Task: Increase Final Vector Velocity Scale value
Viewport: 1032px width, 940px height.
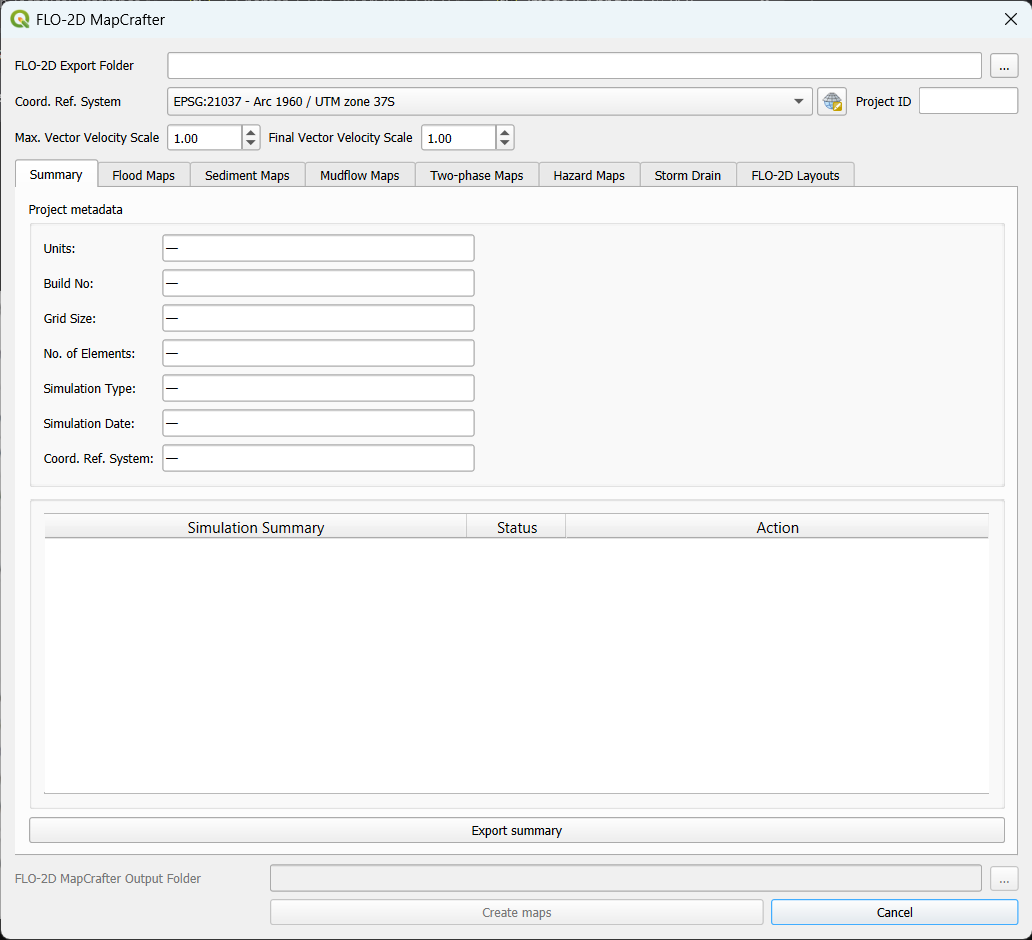Action: [505, 132]
